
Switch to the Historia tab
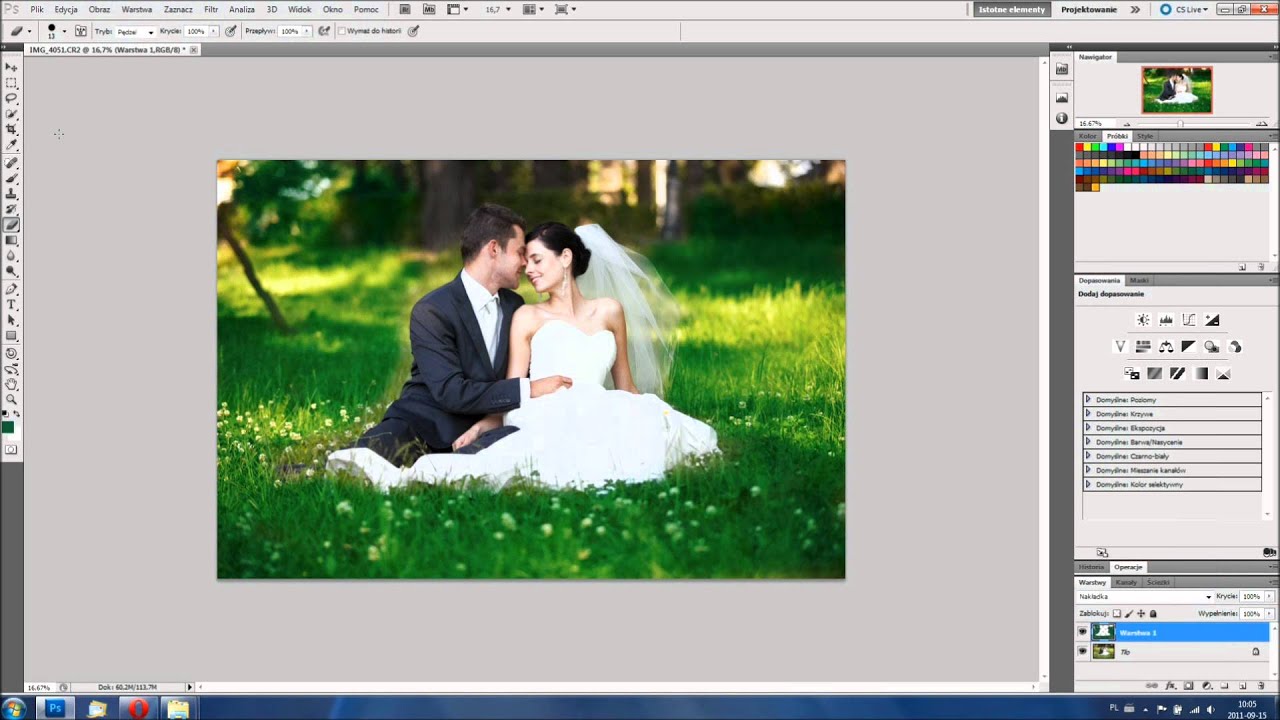click(x=1092, y=567)
